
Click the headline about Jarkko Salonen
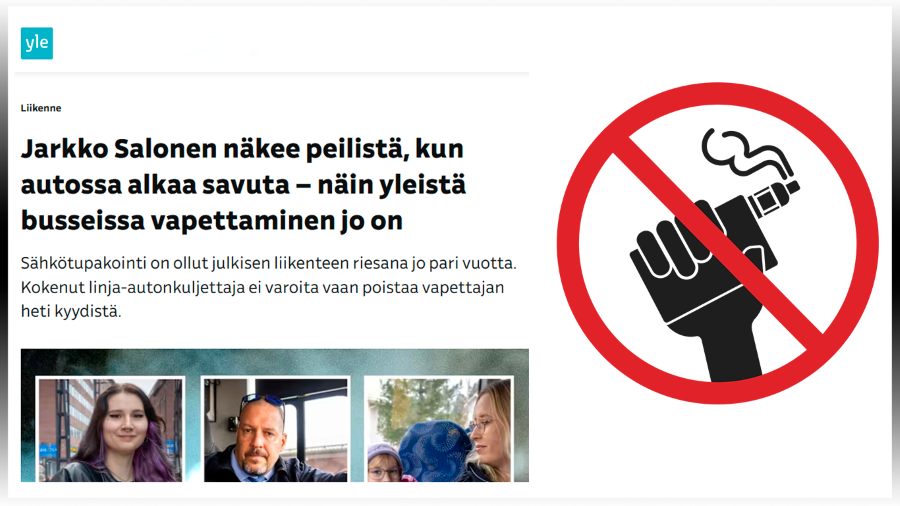(x=243, y=185)
